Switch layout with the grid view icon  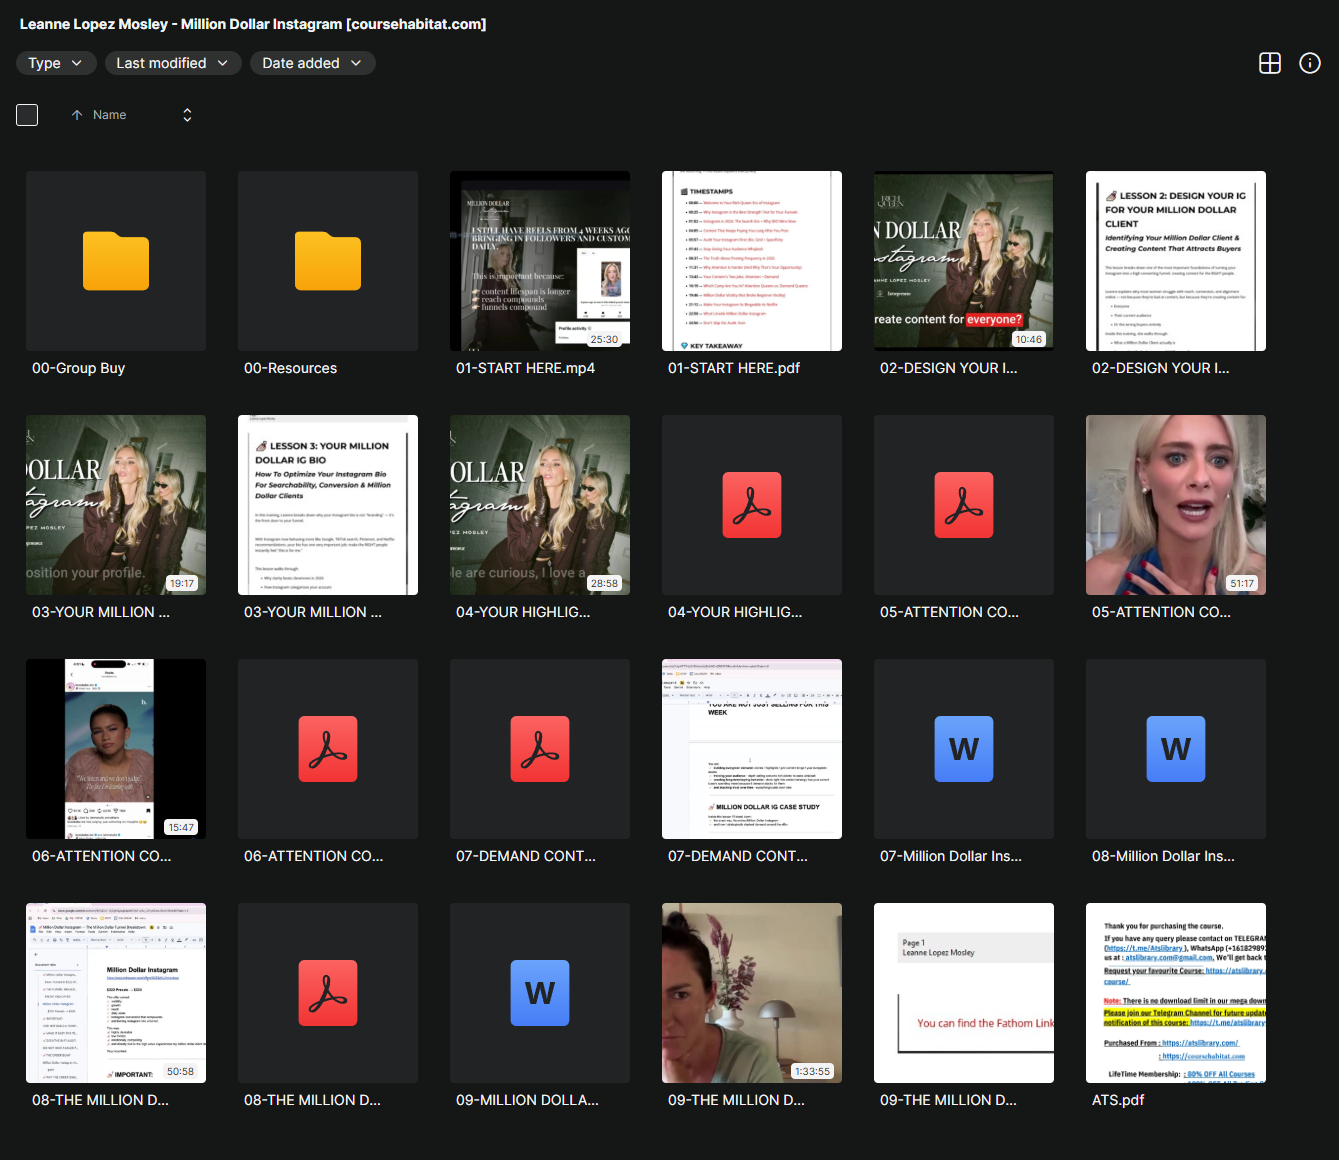1270,63
